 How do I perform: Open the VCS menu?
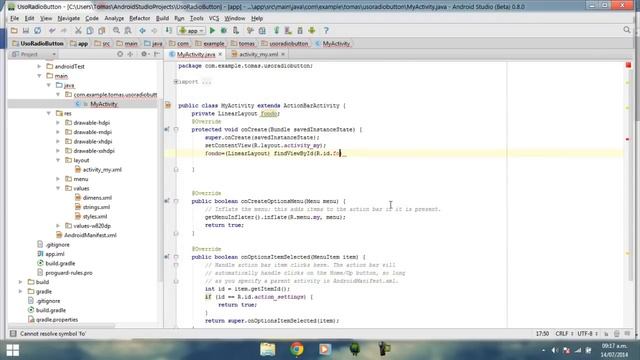click(214, 18)
